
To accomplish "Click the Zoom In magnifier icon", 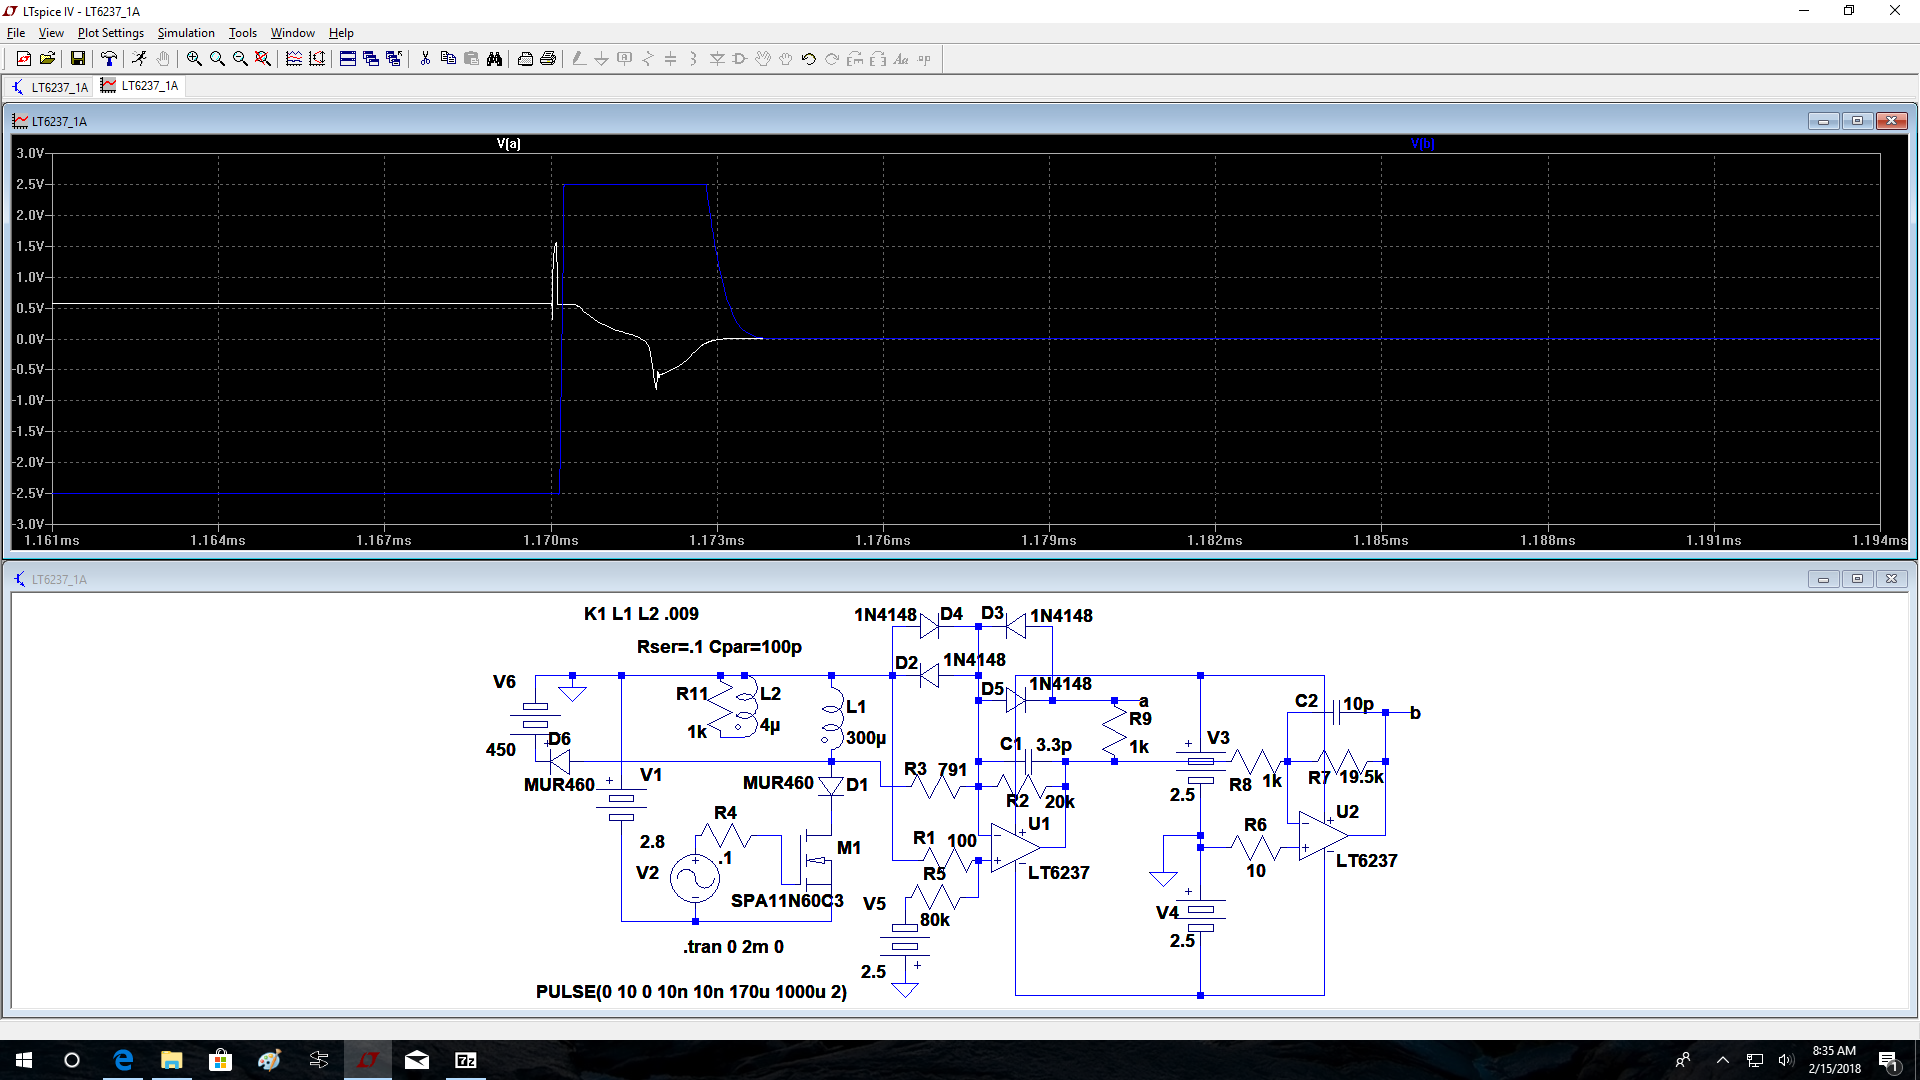I will pos(194,59).
